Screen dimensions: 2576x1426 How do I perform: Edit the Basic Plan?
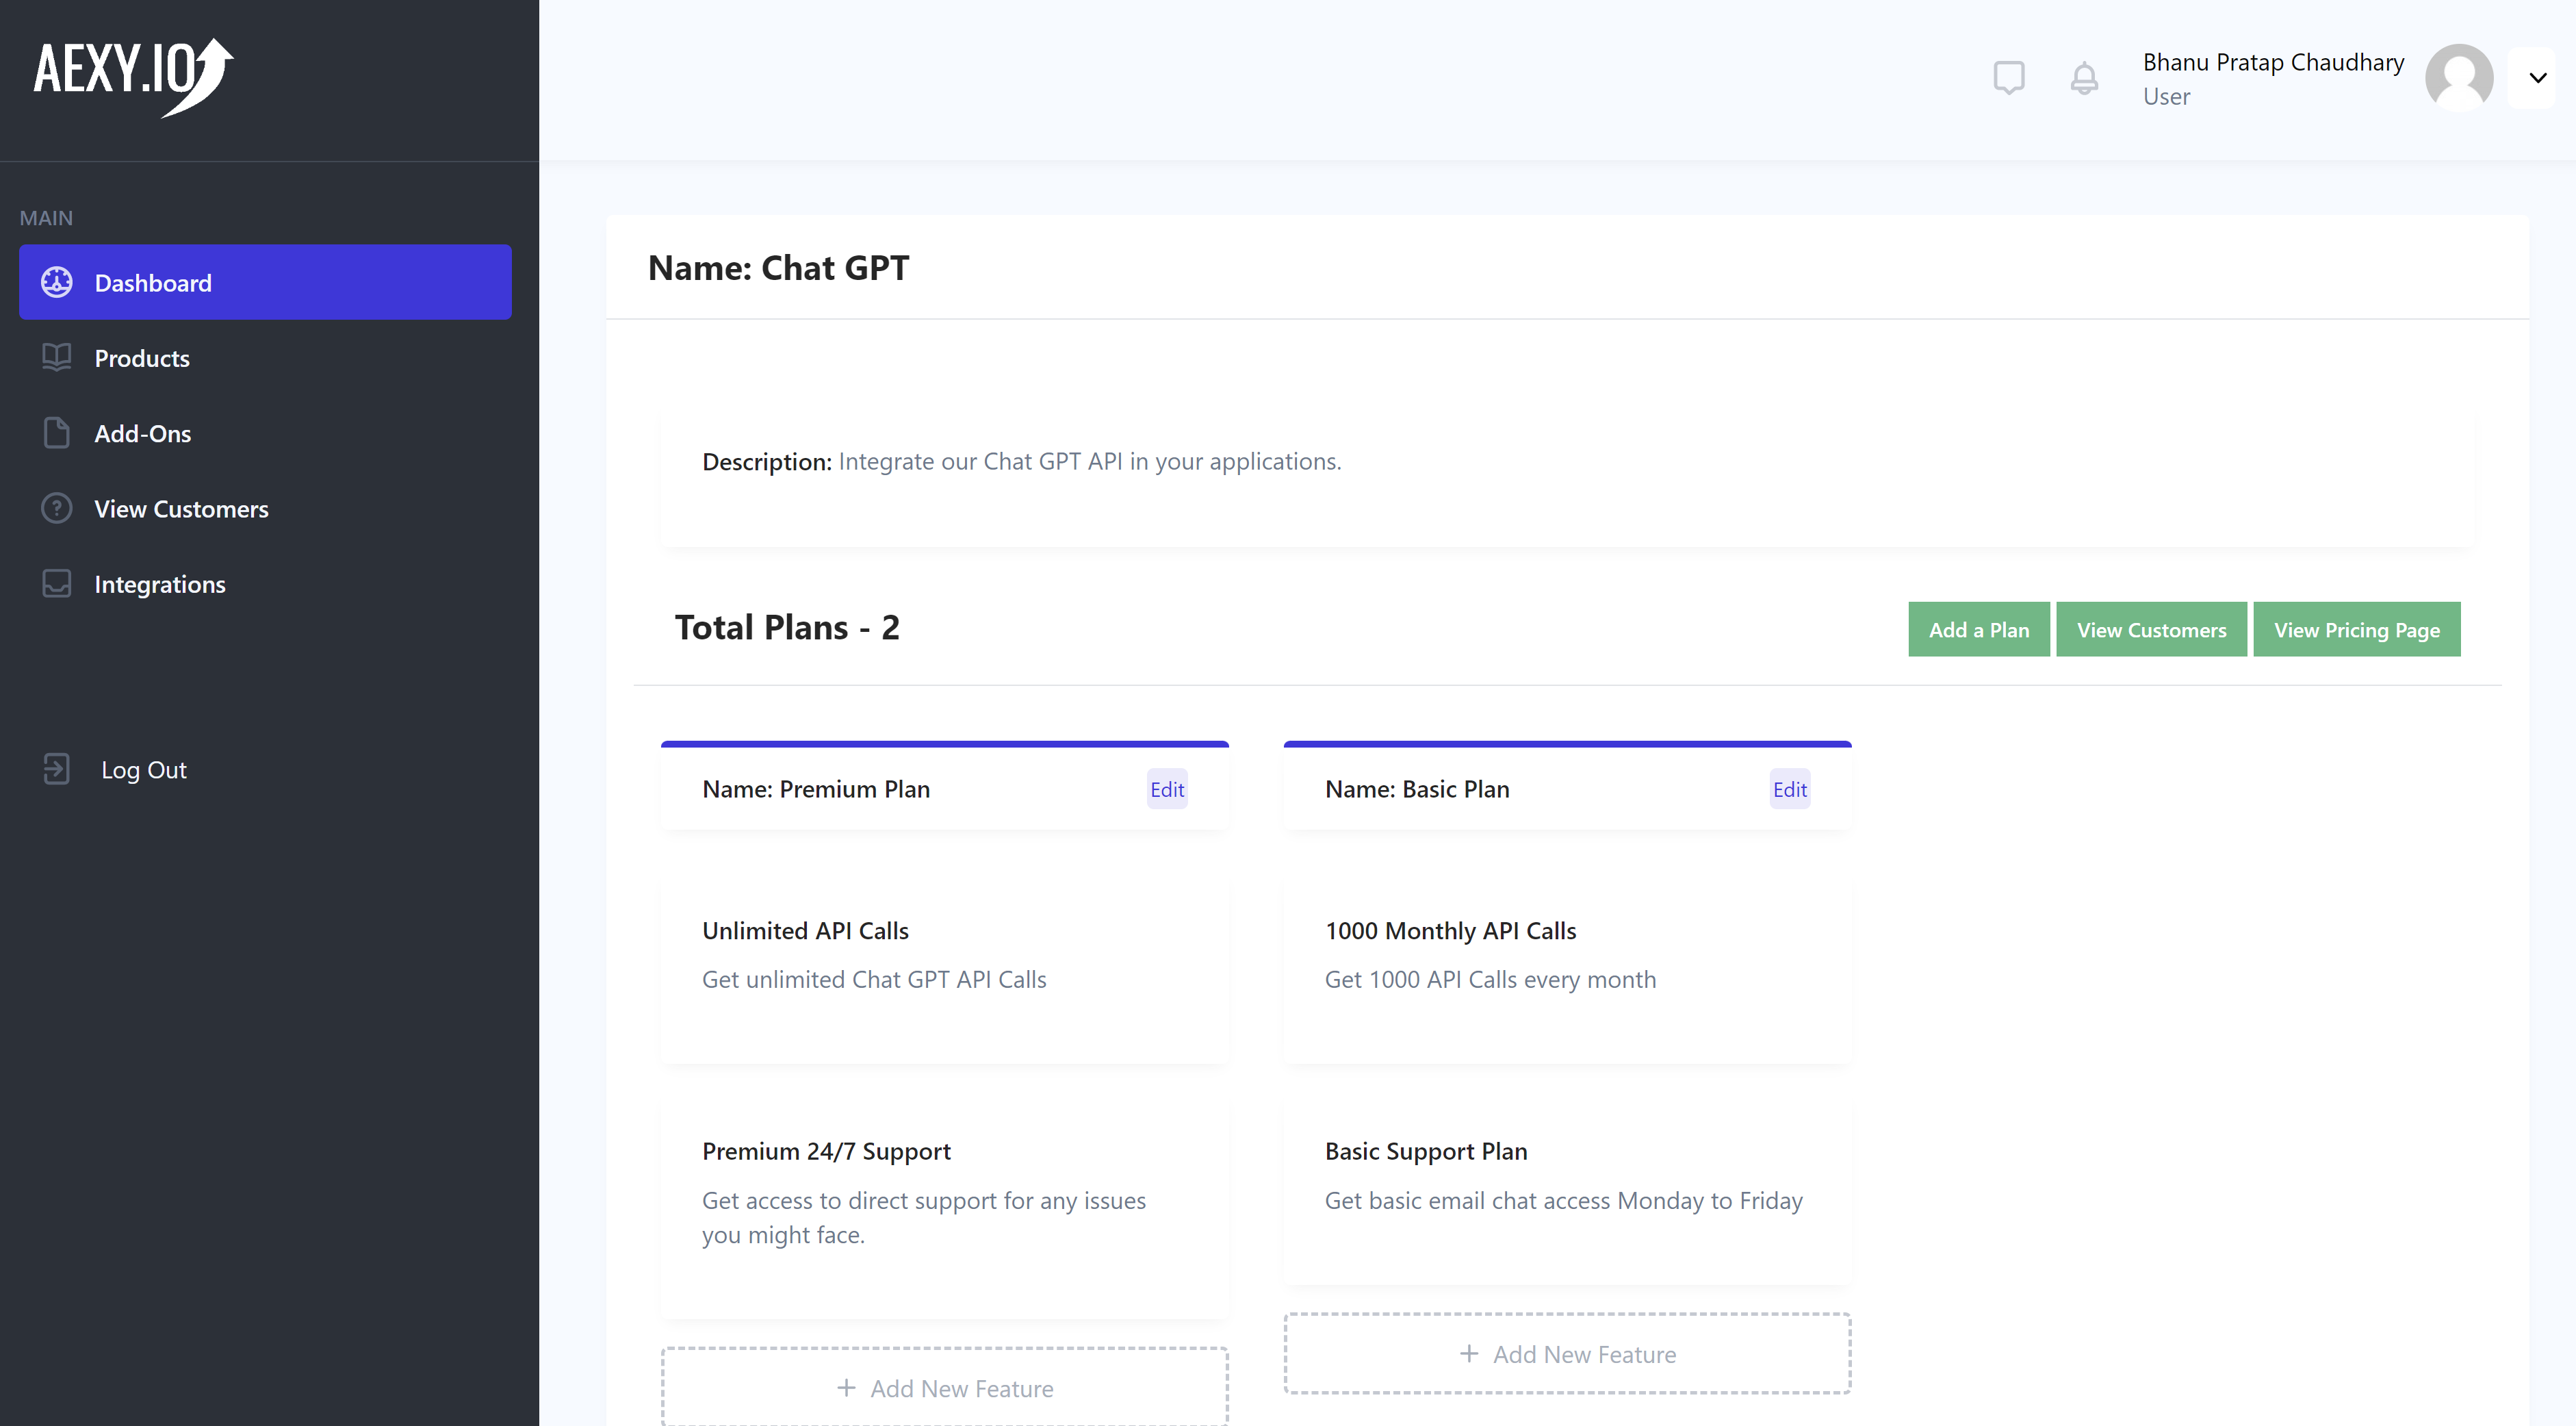[1789, 790]
